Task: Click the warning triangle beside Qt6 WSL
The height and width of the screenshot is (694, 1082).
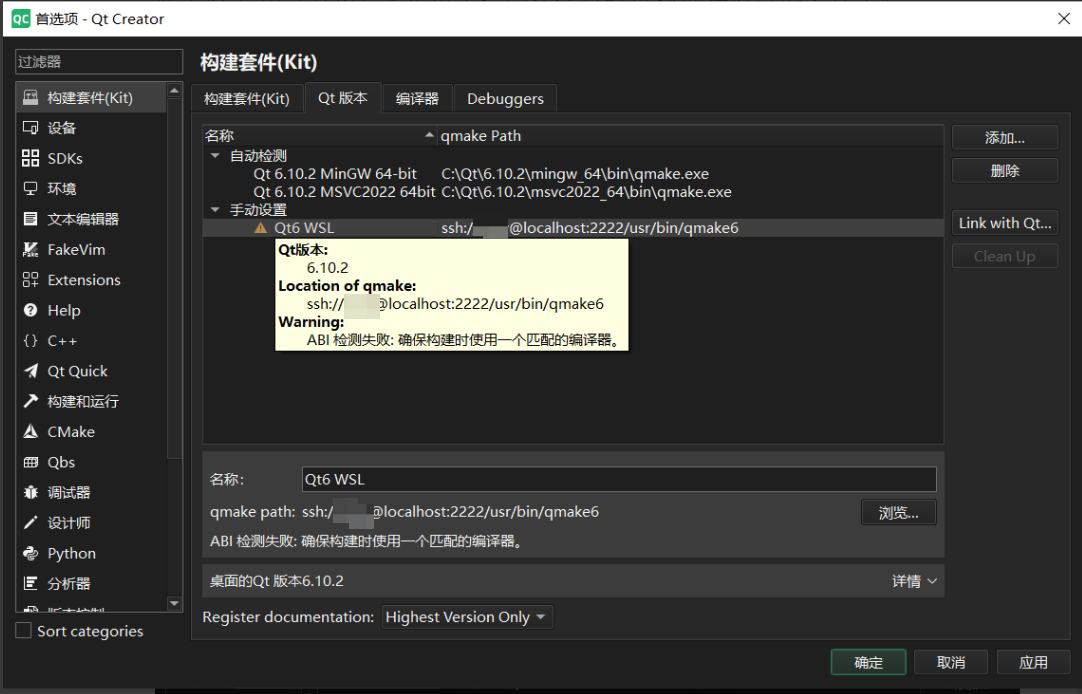Action: [x=260, y=228]
